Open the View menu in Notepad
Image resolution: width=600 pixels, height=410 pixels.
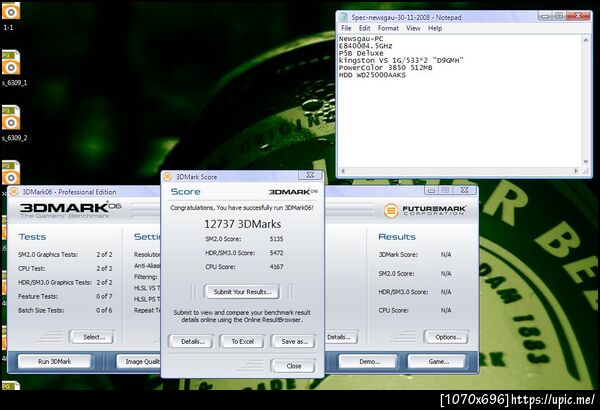413,28
